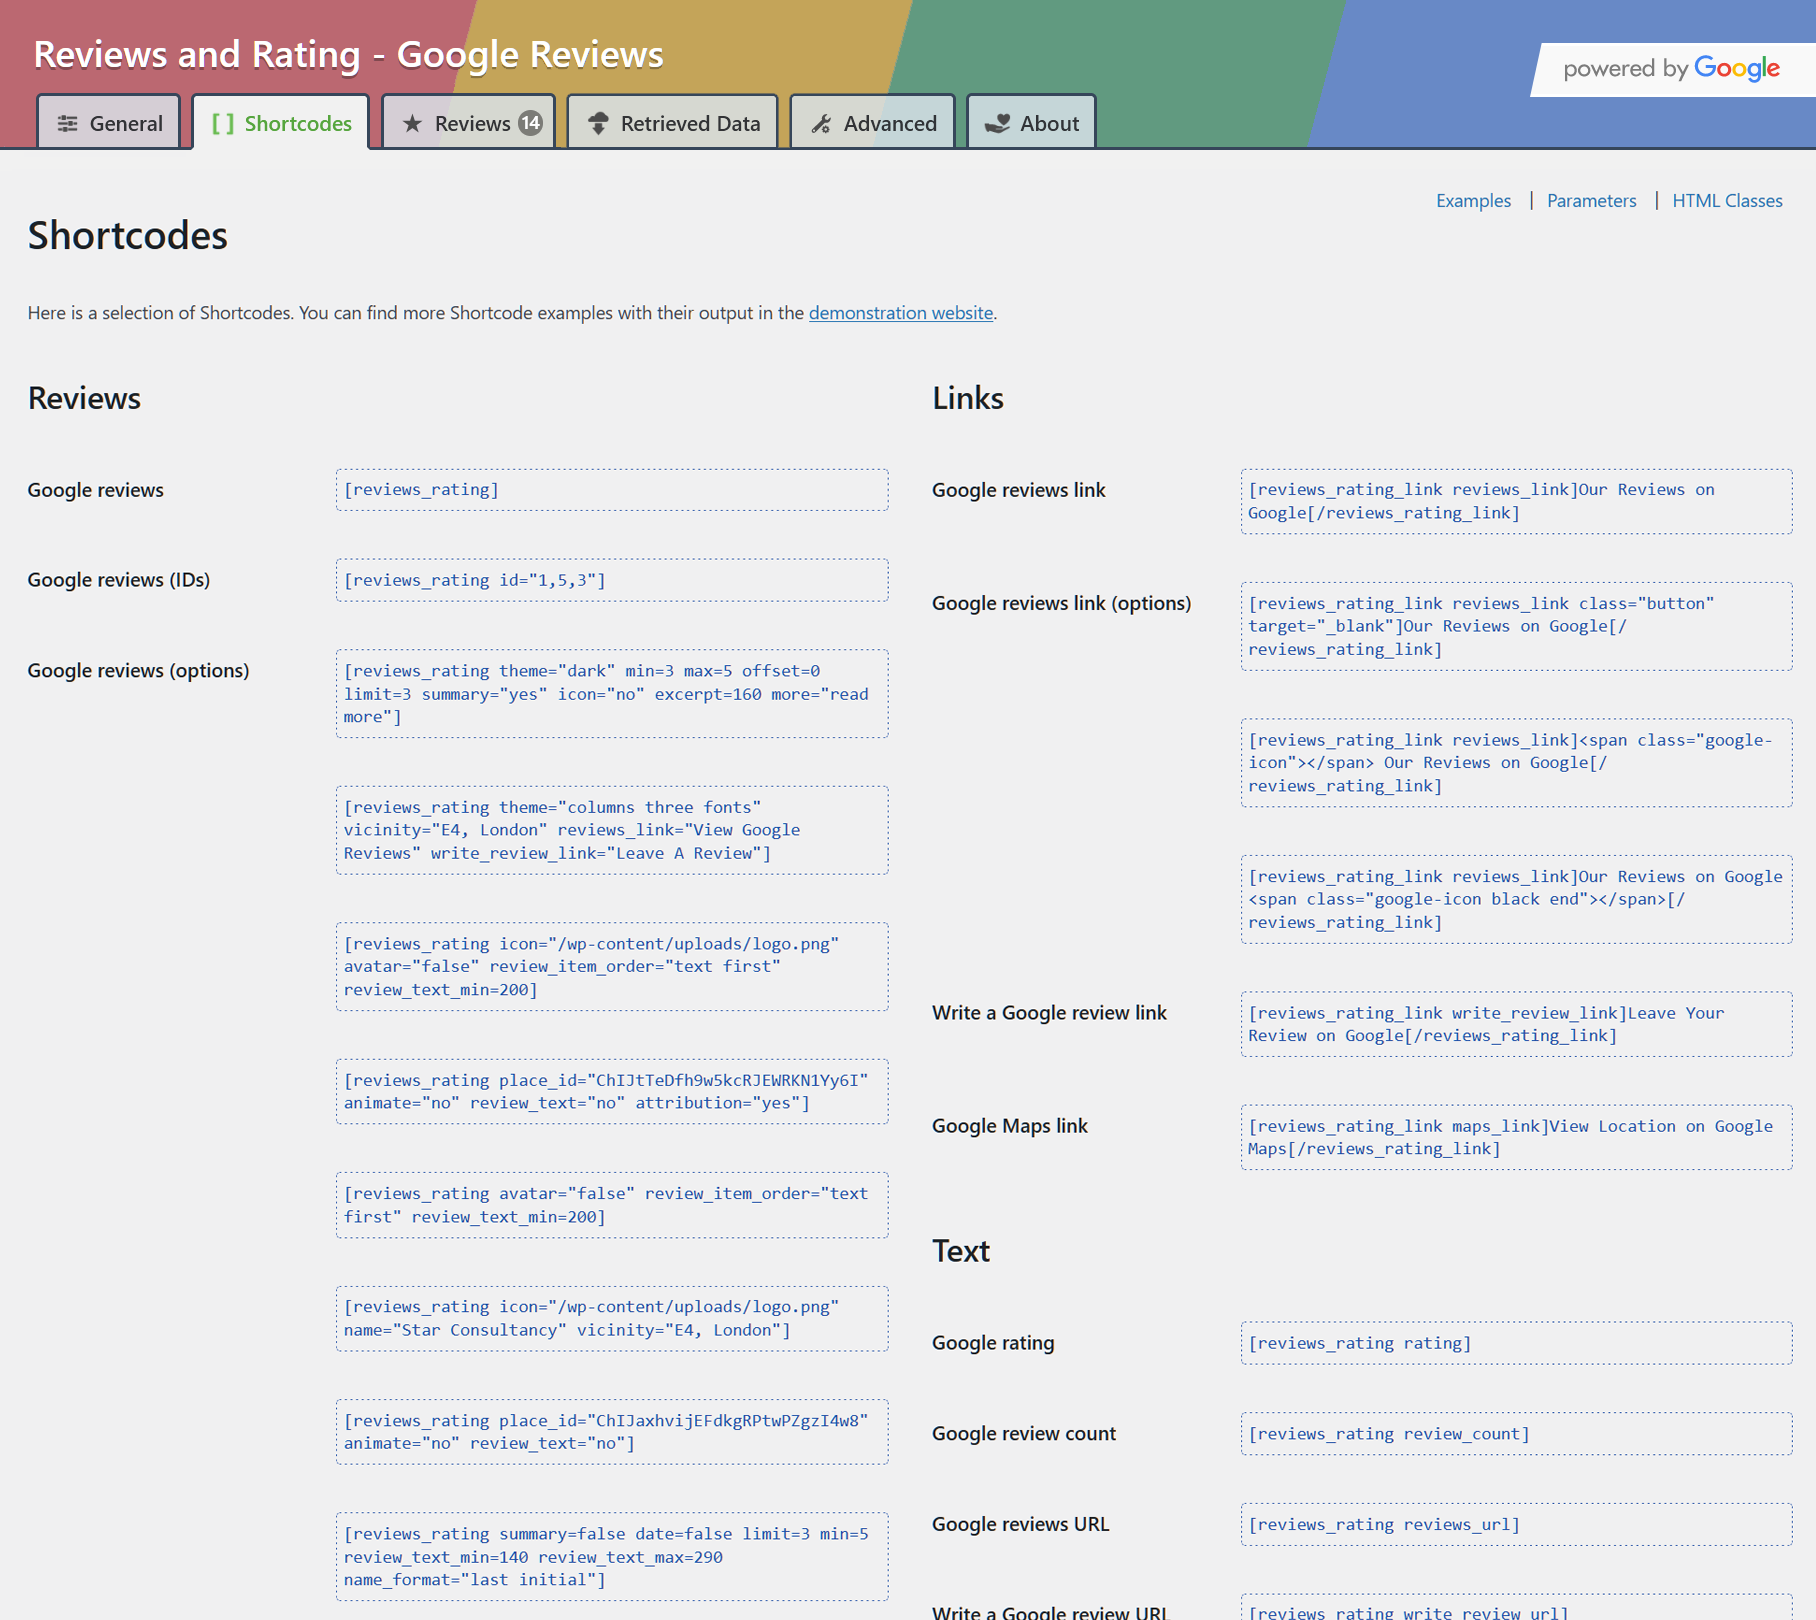Click the Retrieved Data cloud download icon
The height and width of the screenshot is (1620, 1816).
(598, 123)
